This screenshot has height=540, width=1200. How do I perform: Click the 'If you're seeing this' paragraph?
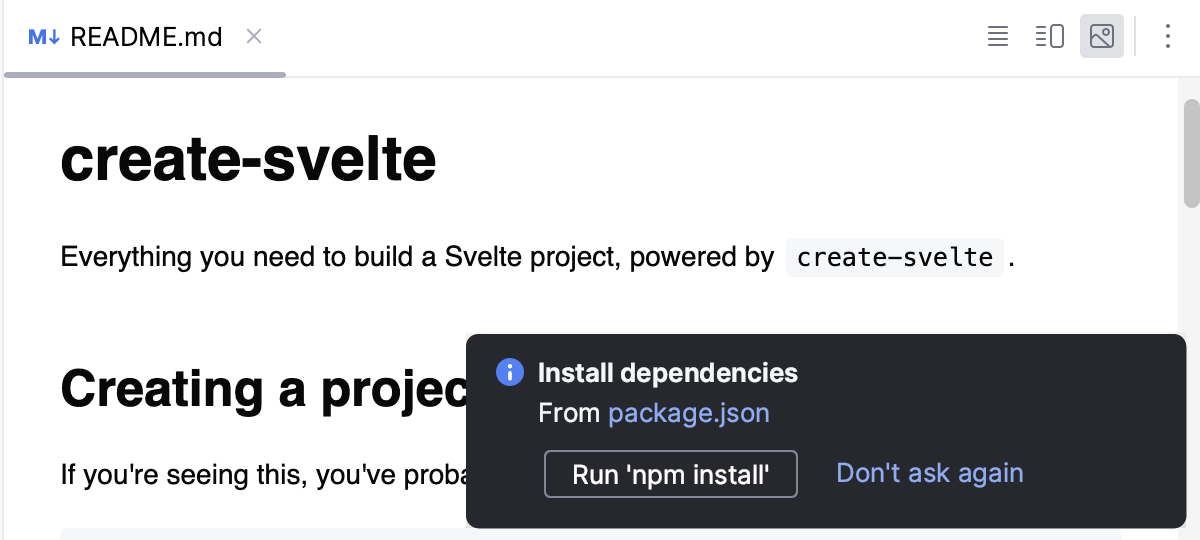pyautogui.click(x=262, y=474)
